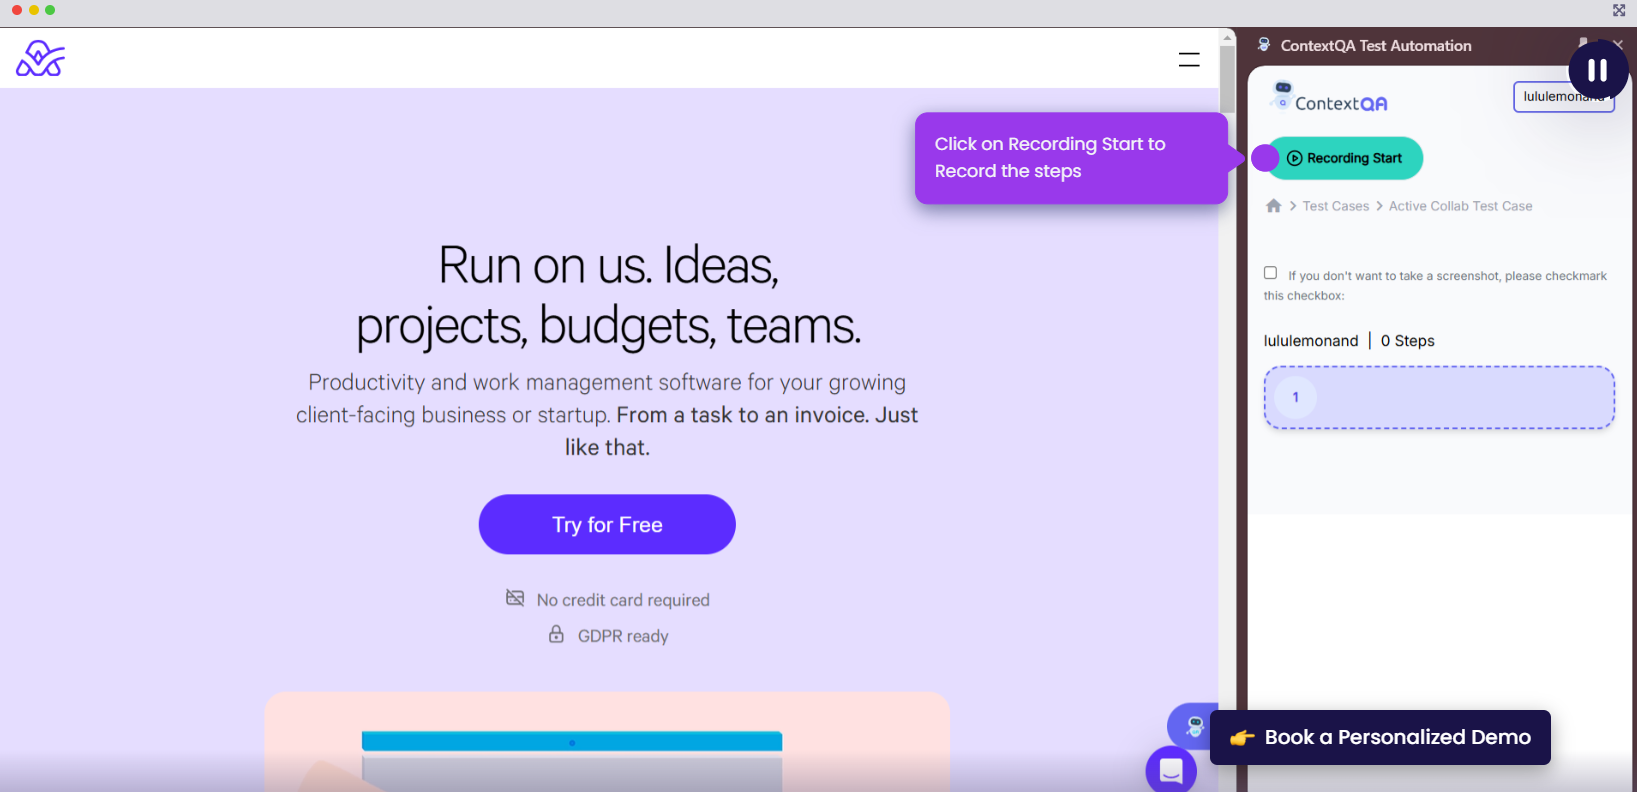Open the hamburger navigation menu
The height and width of the screenshot is (792, 1637).
(1188, 60)
